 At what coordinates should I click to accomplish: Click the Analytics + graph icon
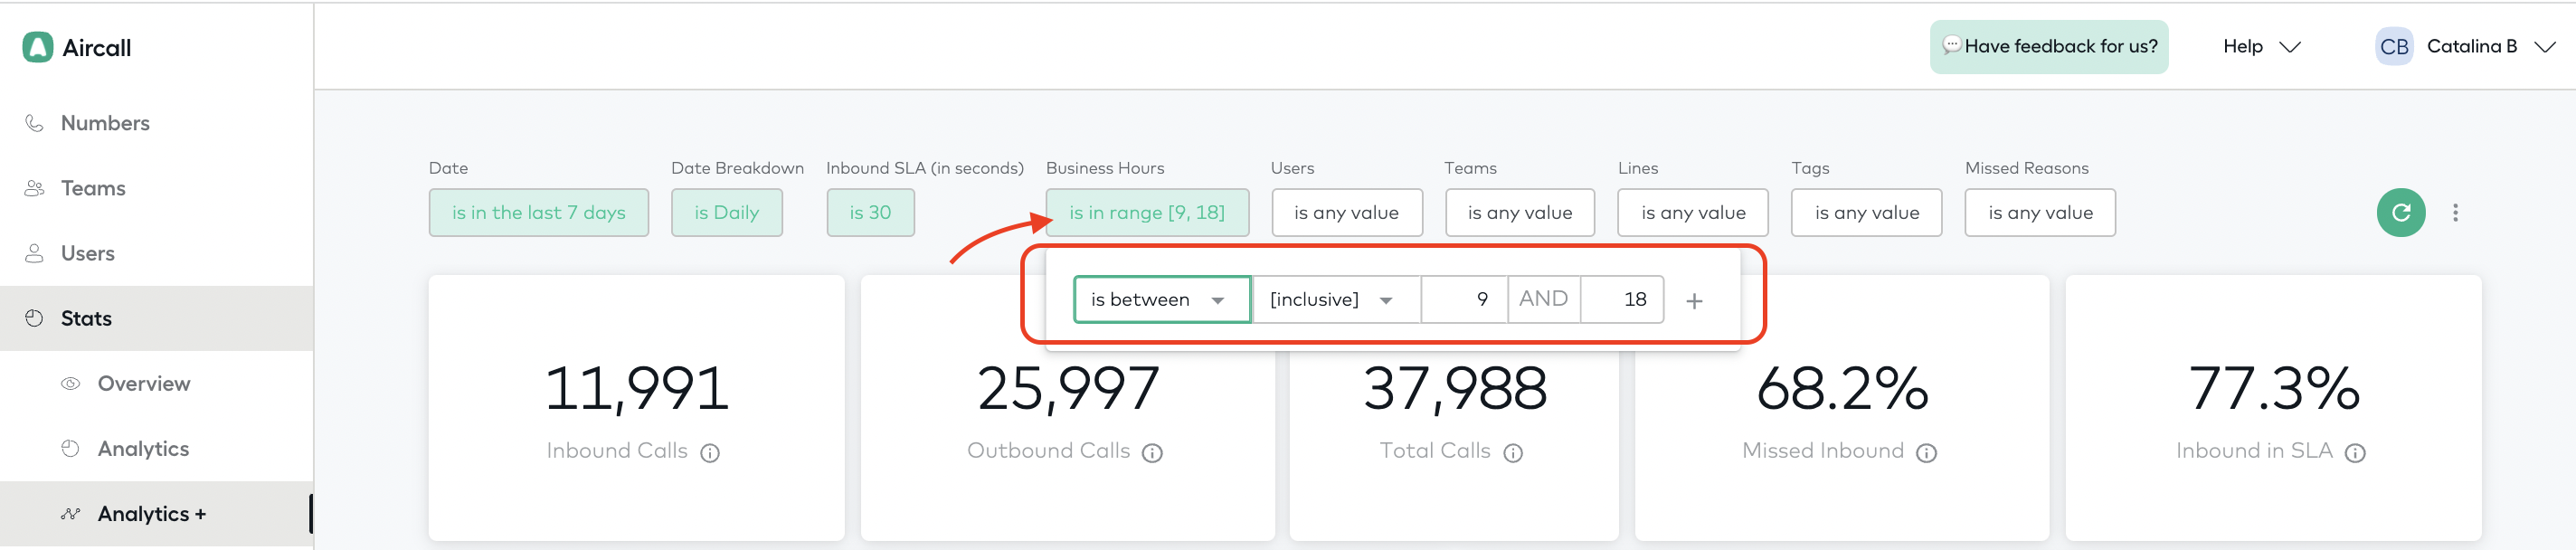click(x=70, y=514)
